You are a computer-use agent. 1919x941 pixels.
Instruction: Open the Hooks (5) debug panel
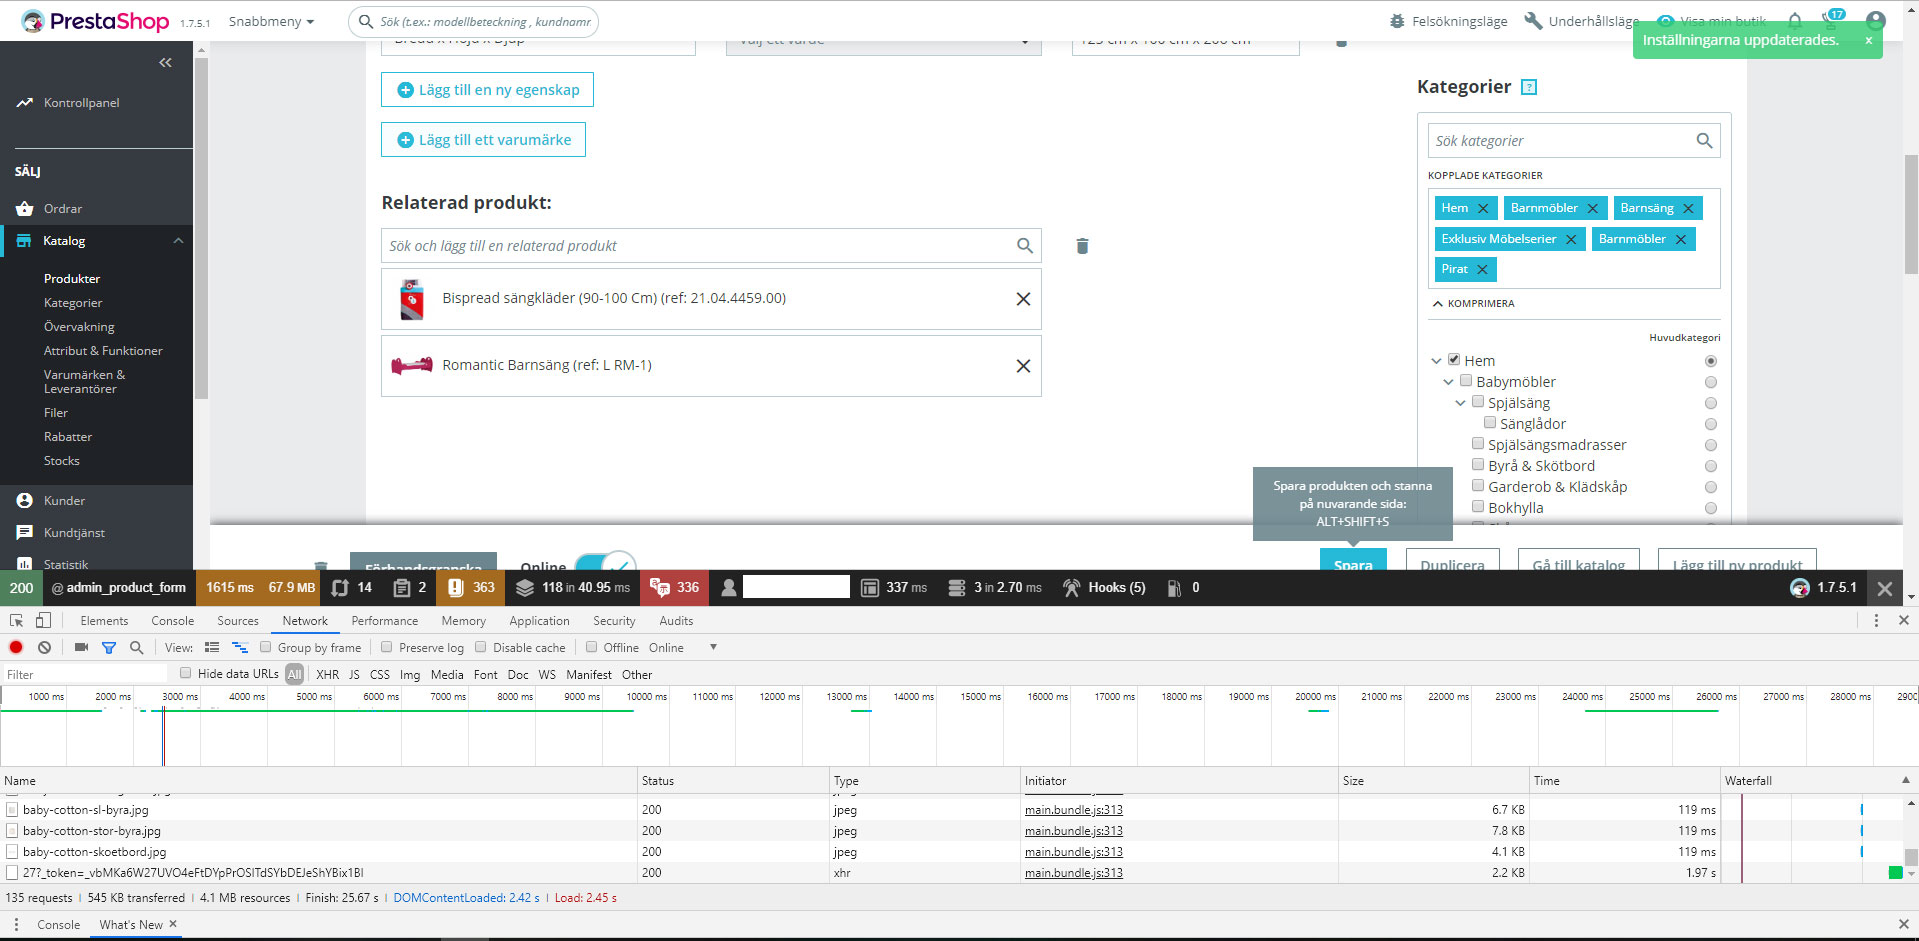(x=1105, y=588)
